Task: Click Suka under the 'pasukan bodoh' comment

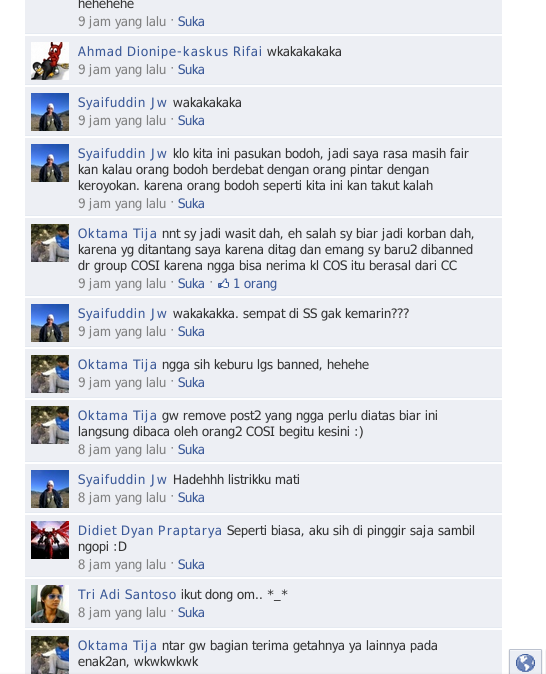Action: [191, 204]
